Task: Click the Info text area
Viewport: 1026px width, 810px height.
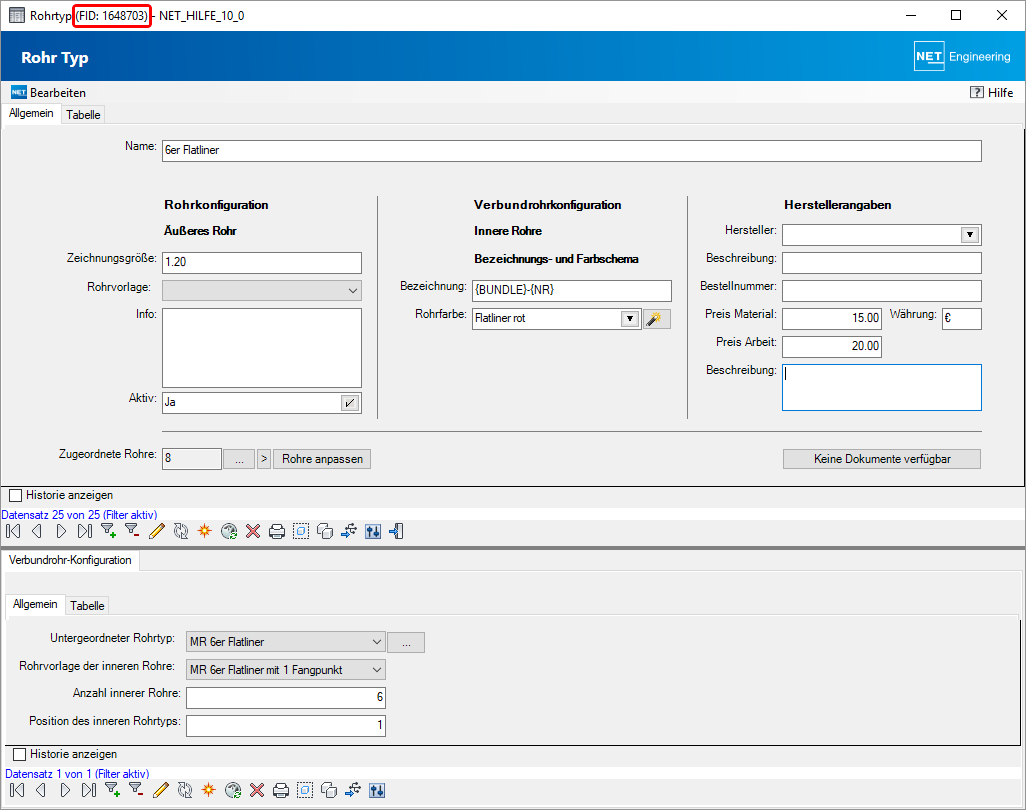Action: [262, 348]
